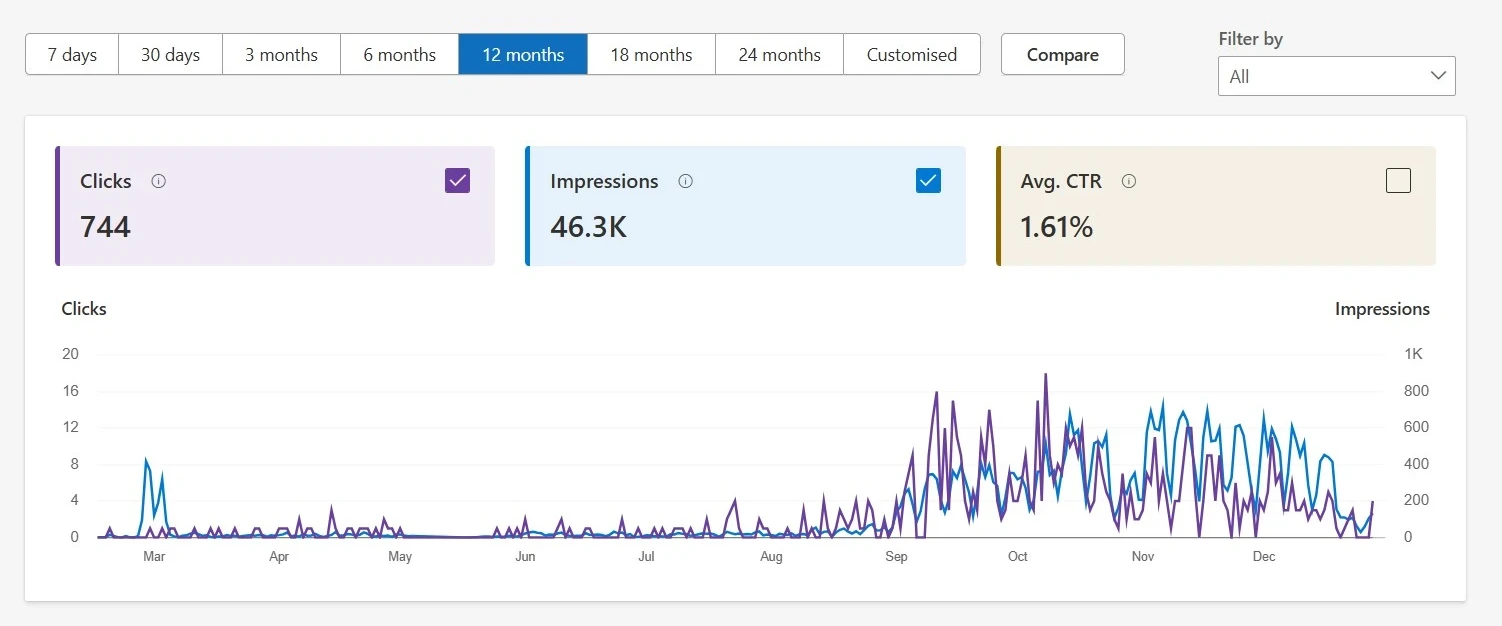Click the Filter by dropdown chevron arrow
The image size is (1502, 626).
1438,76
